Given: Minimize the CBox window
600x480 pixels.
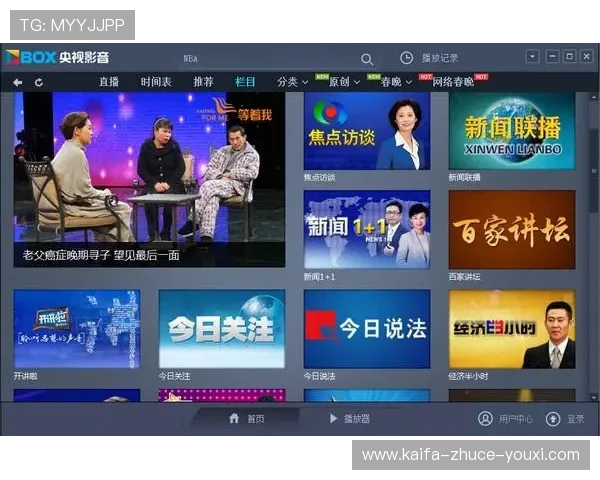Looking at the screenshot, I should point(552,57).
